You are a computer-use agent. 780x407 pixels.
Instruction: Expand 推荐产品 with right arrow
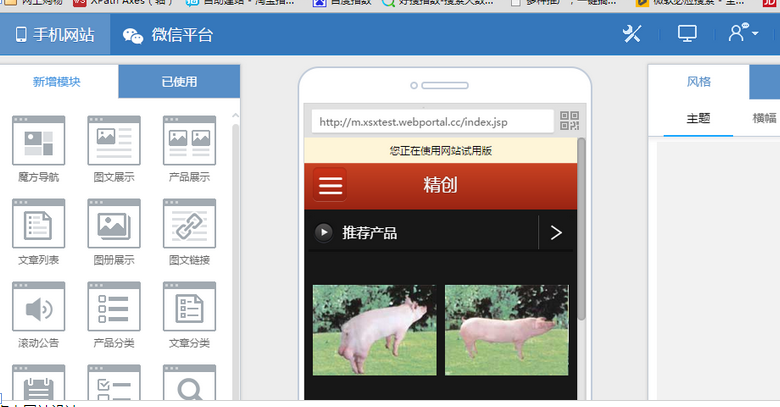[556, 233]
